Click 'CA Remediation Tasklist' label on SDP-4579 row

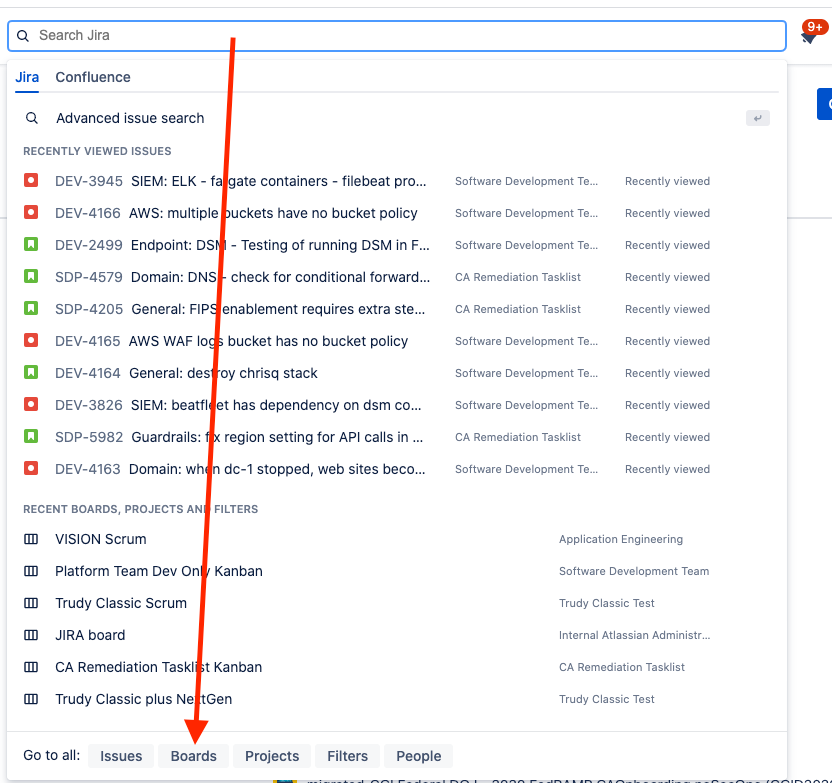[x=518, y=277]
